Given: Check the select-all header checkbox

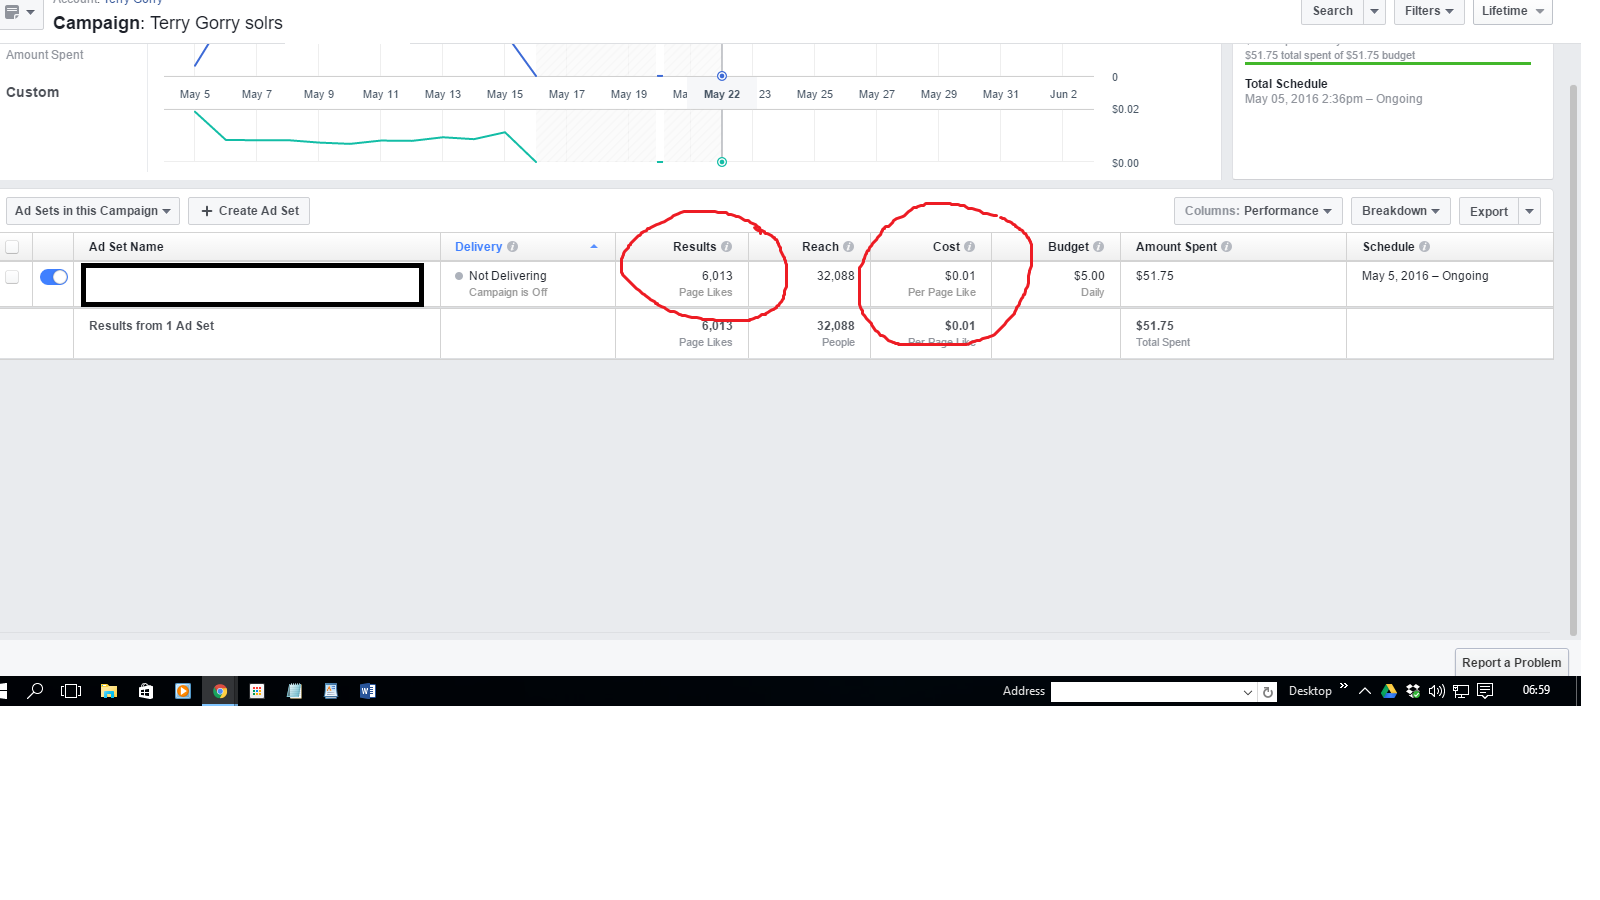Looking at the screenshot, I should 12,247.
